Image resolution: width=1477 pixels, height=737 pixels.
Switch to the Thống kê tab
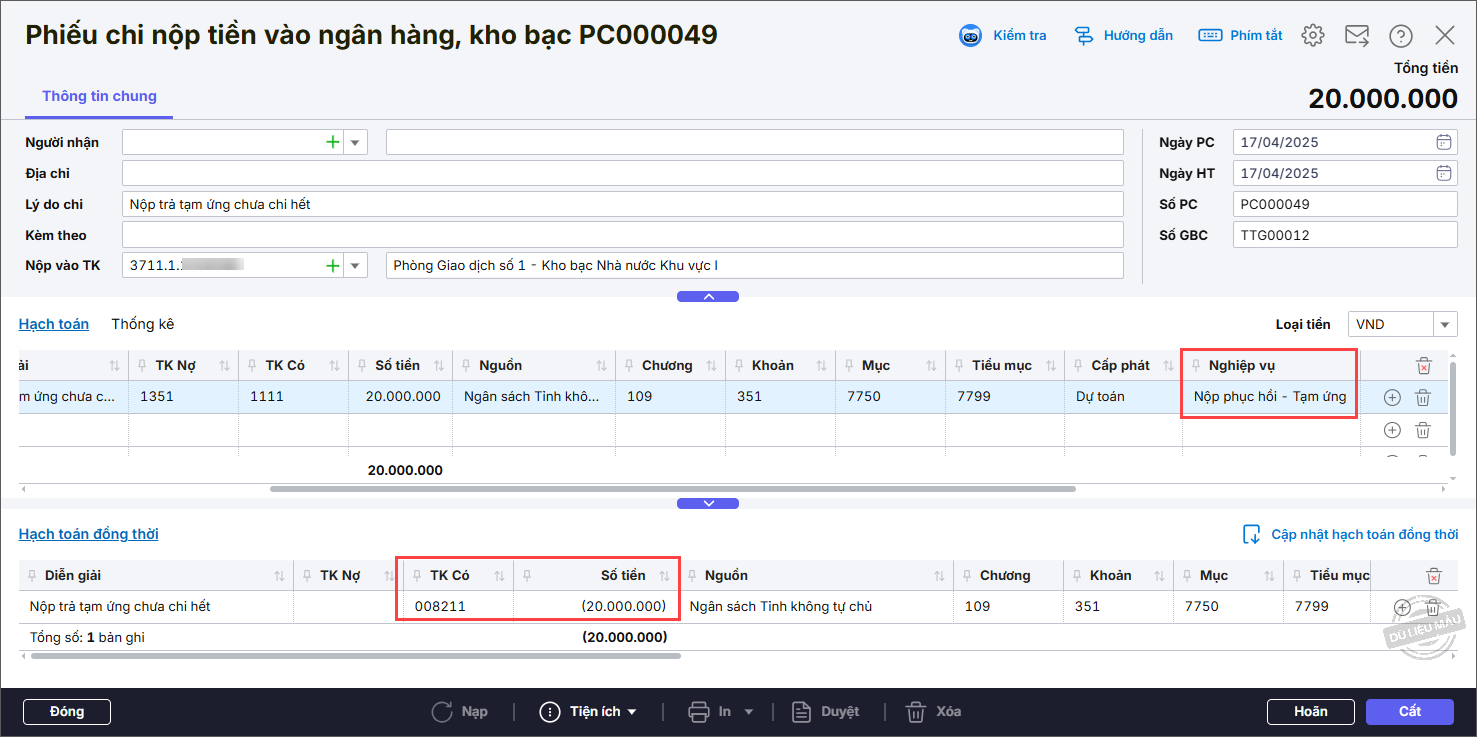tap(143, 324)
